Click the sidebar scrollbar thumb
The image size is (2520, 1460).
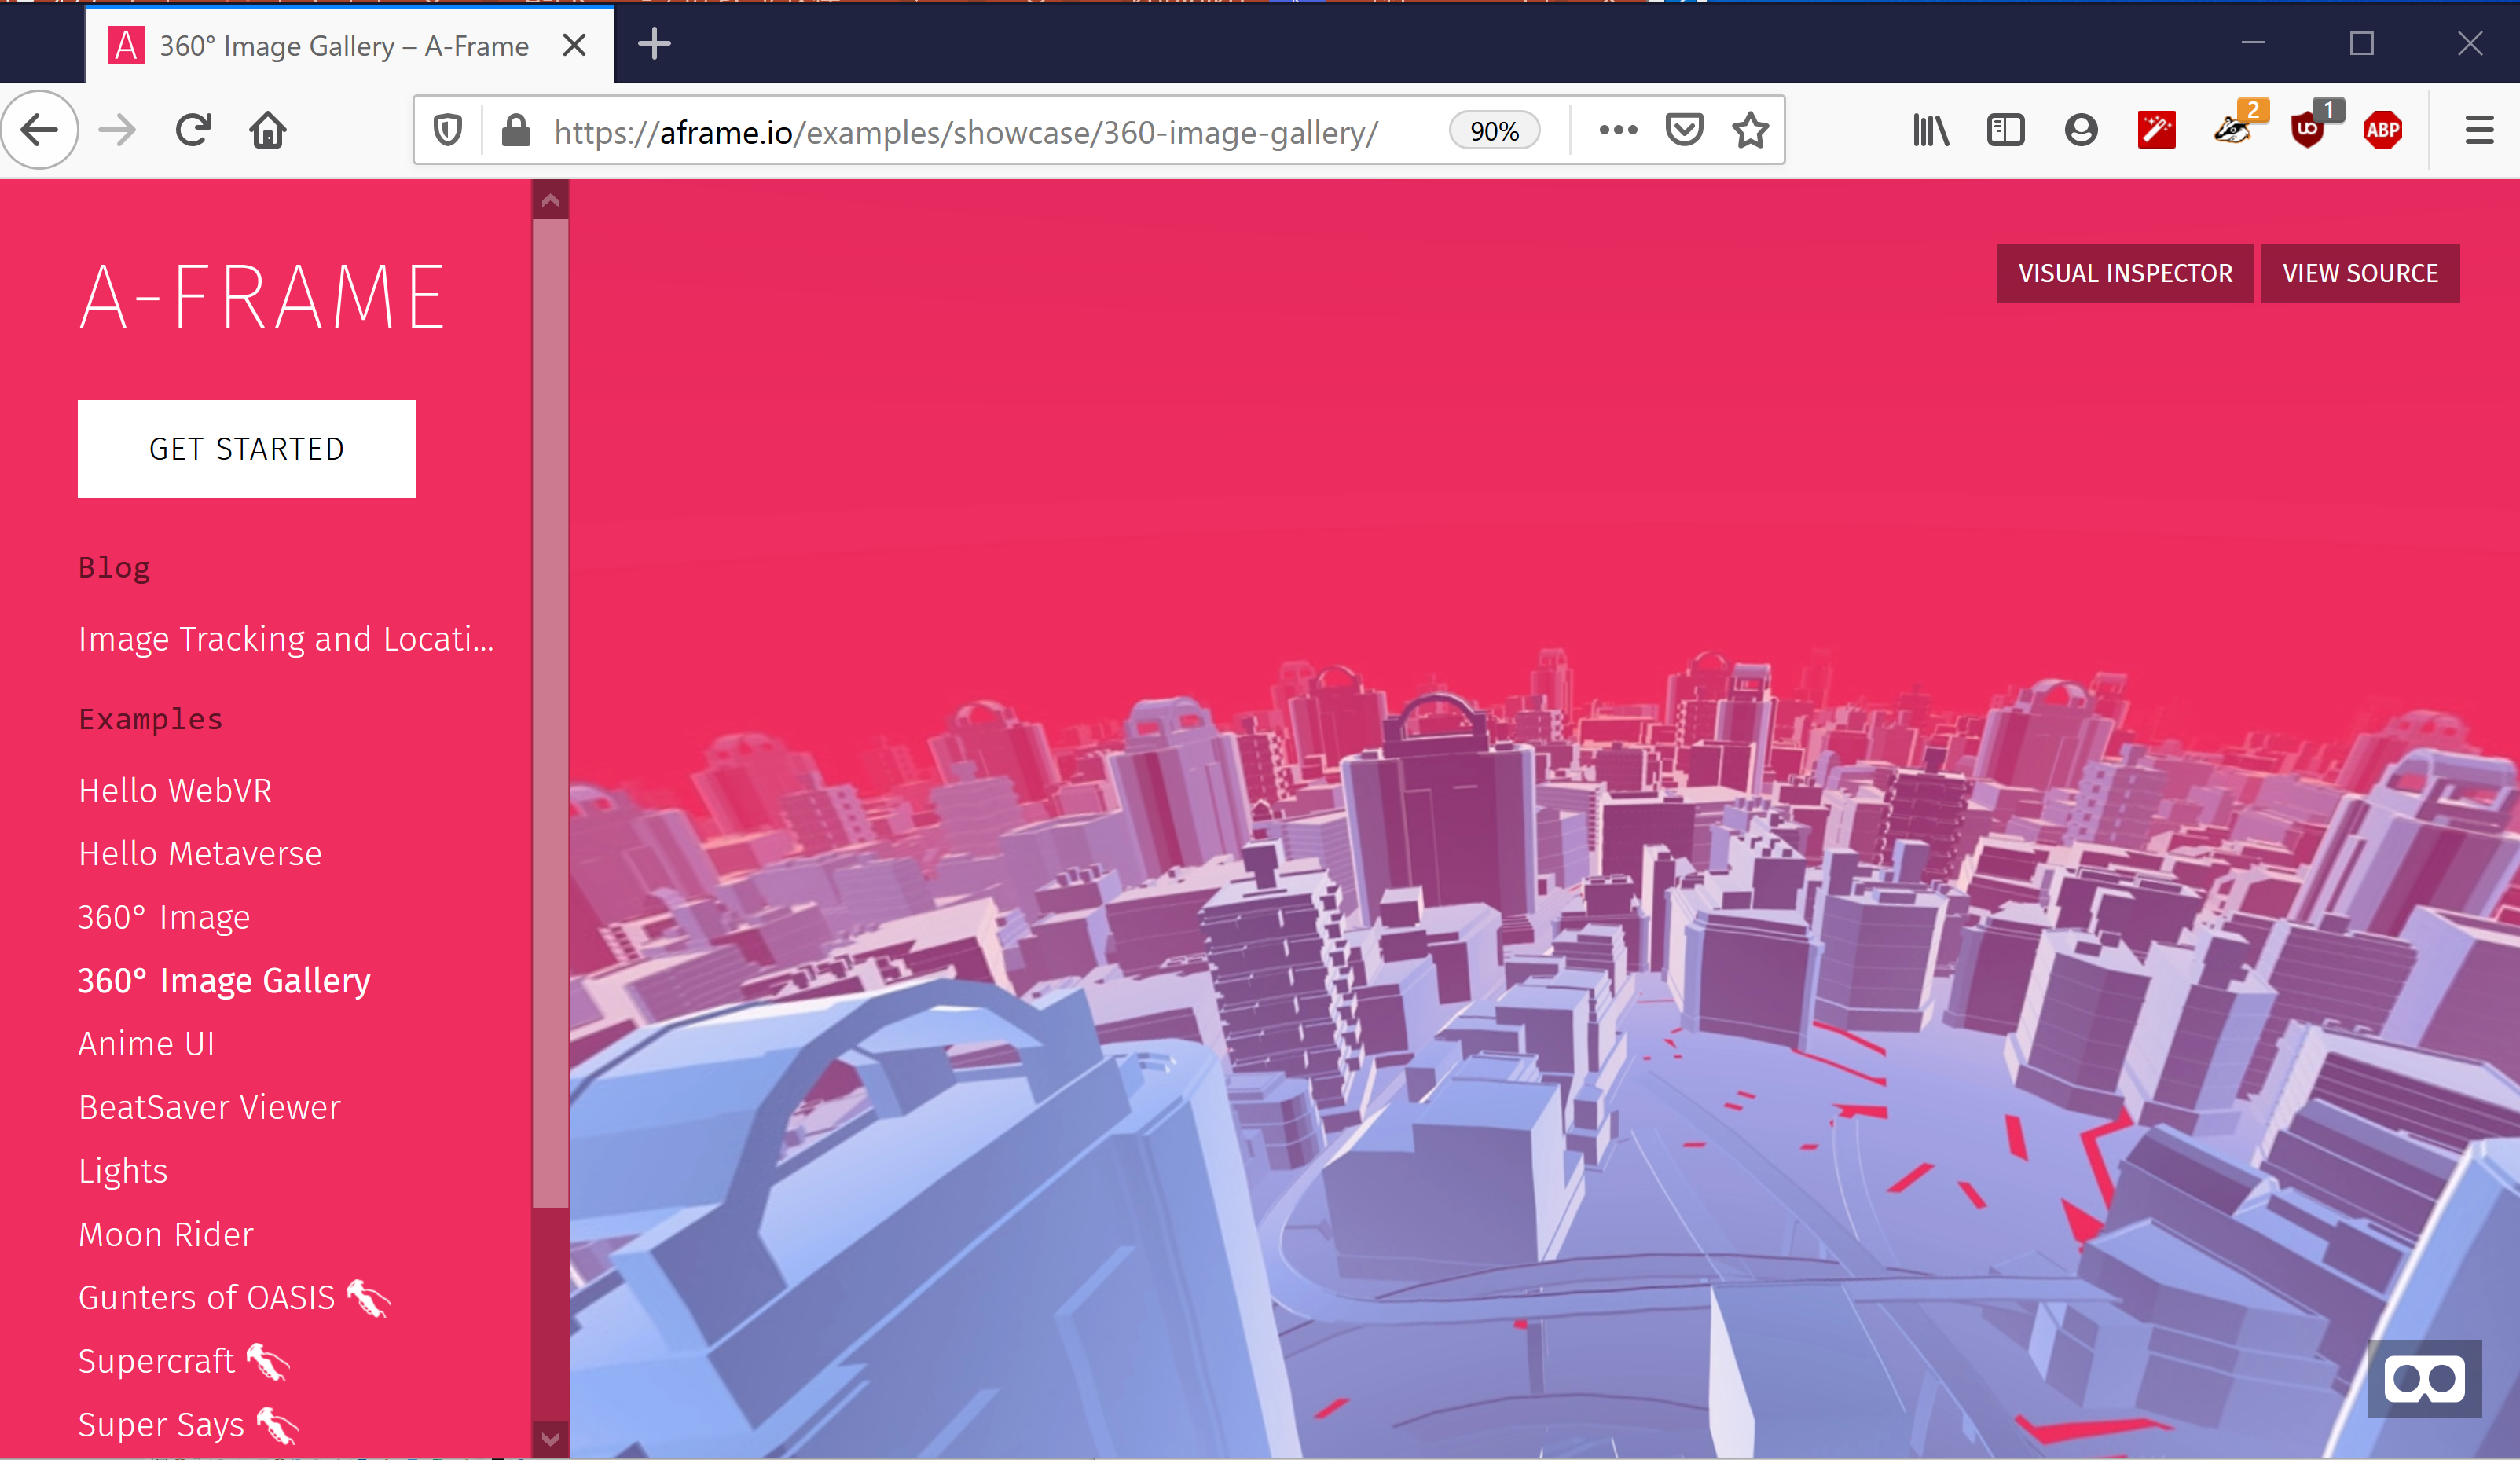click(x=550, y=713)
